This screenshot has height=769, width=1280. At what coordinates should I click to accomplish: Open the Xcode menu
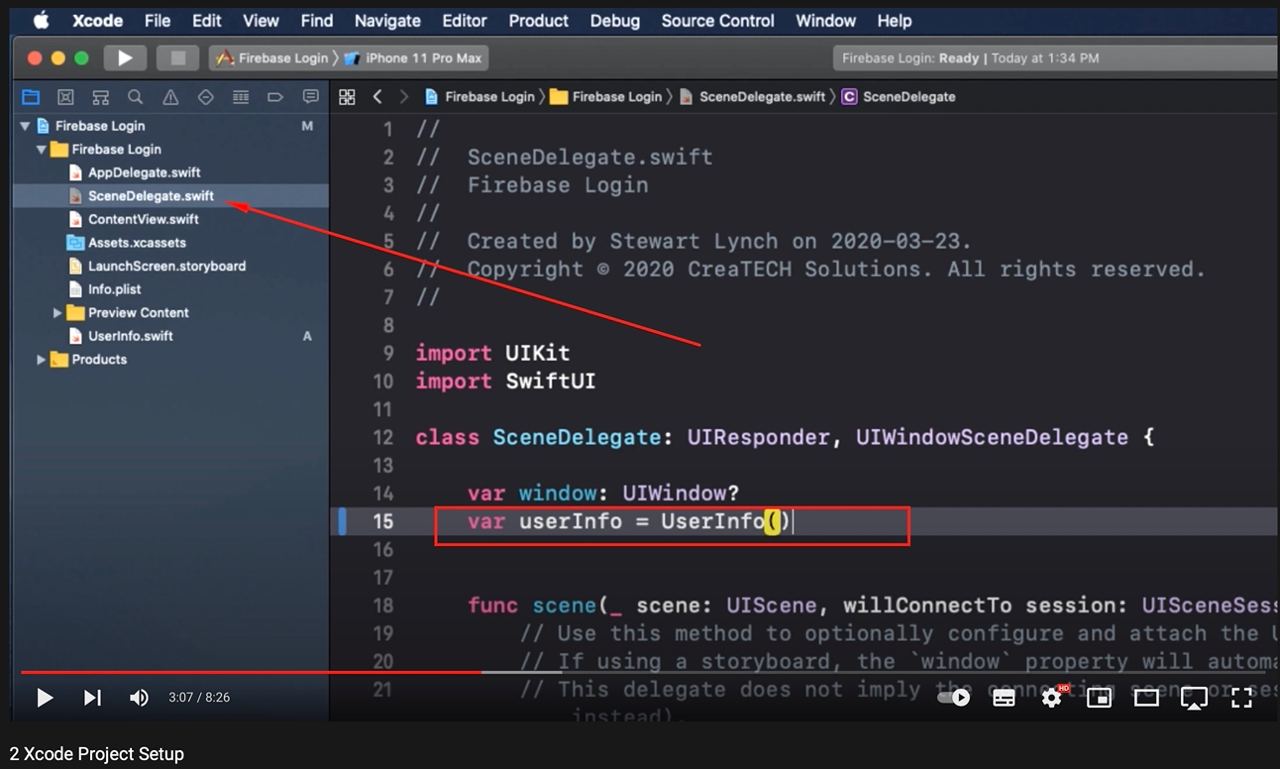pos(97,20)
